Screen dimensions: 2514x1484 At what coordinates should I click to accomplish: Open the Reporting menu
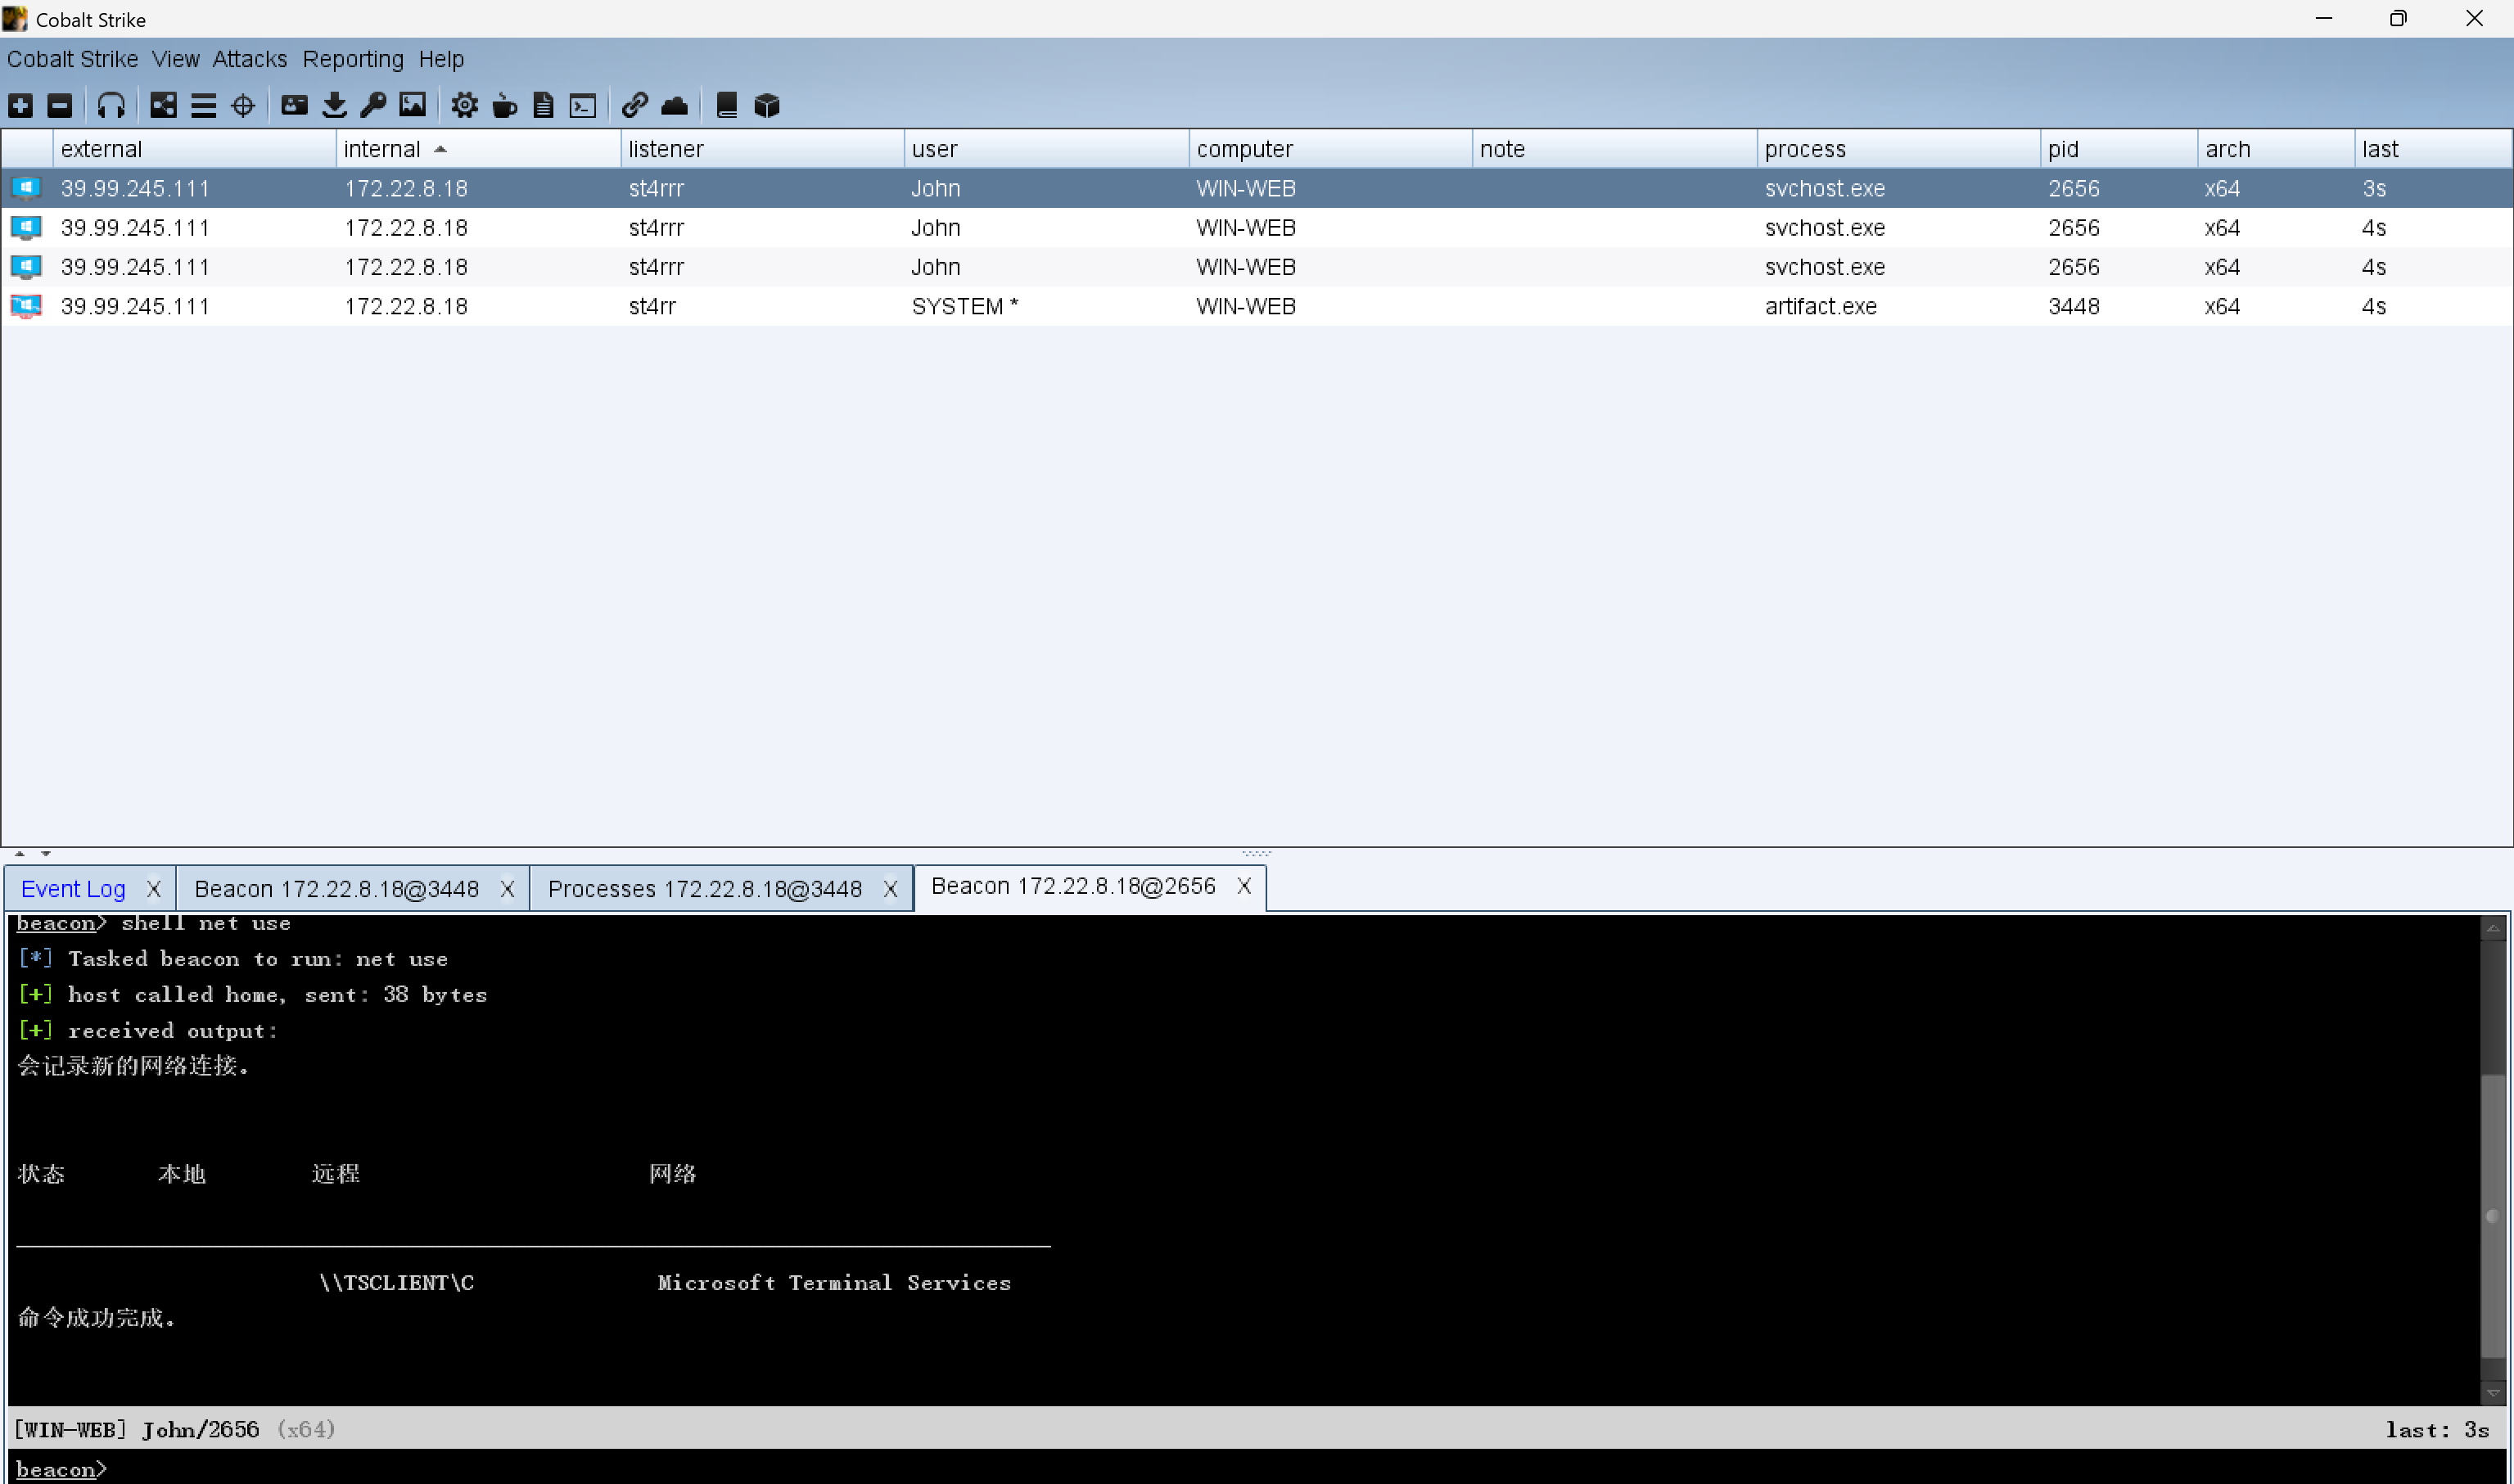click(353, 59)
